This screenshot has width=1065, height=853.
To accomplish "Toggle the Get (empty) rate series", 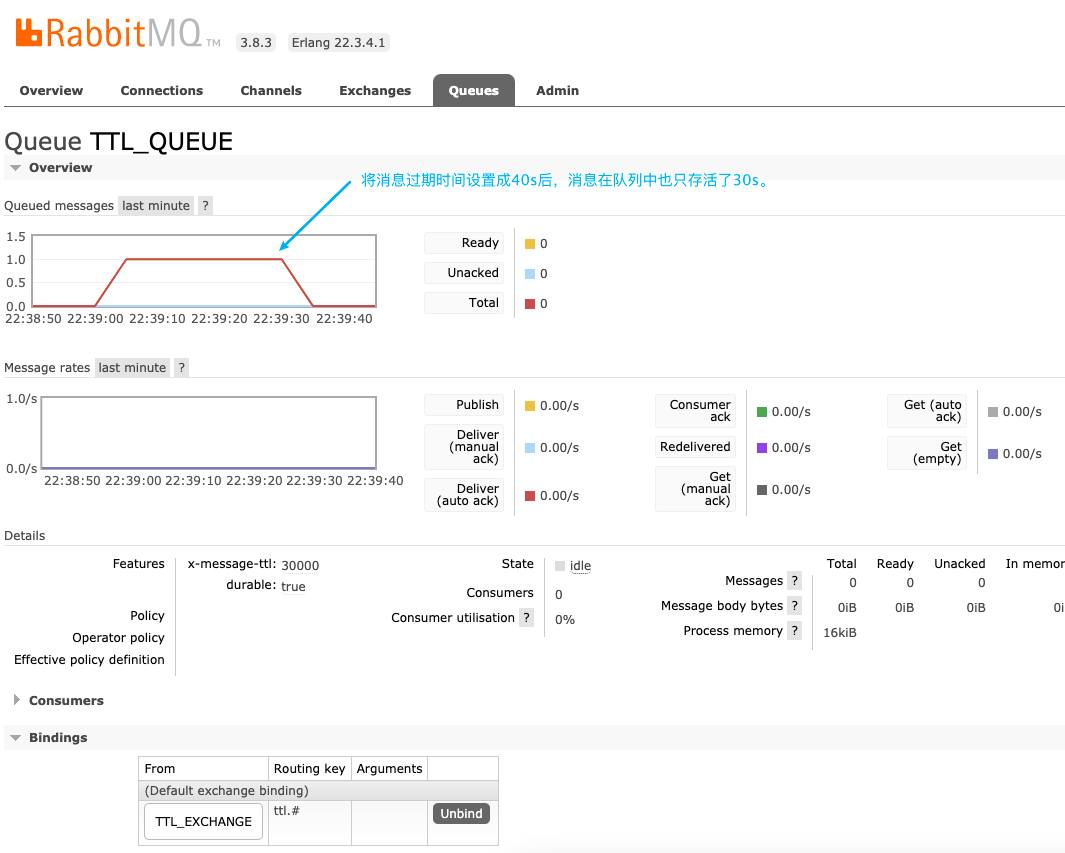I will point(927,453).
